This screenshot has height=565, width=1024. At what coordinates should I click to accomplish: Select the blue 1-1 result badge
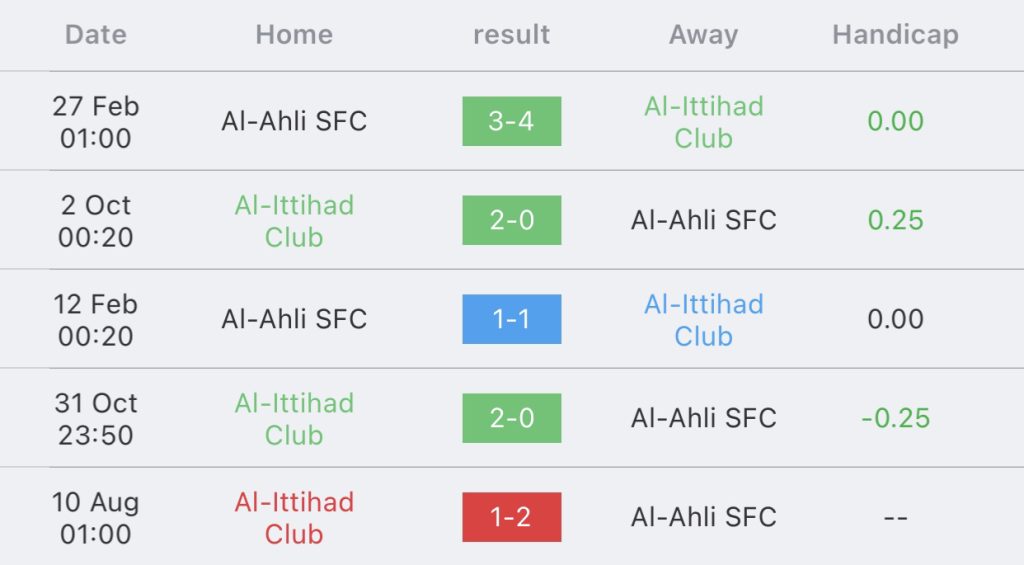point(511,319)
